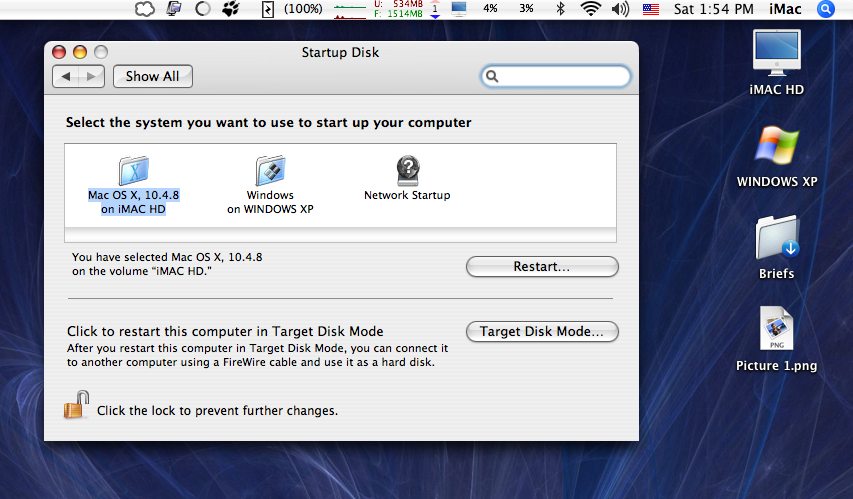Click the Sat 1:54 PM clock

[714, 9]
